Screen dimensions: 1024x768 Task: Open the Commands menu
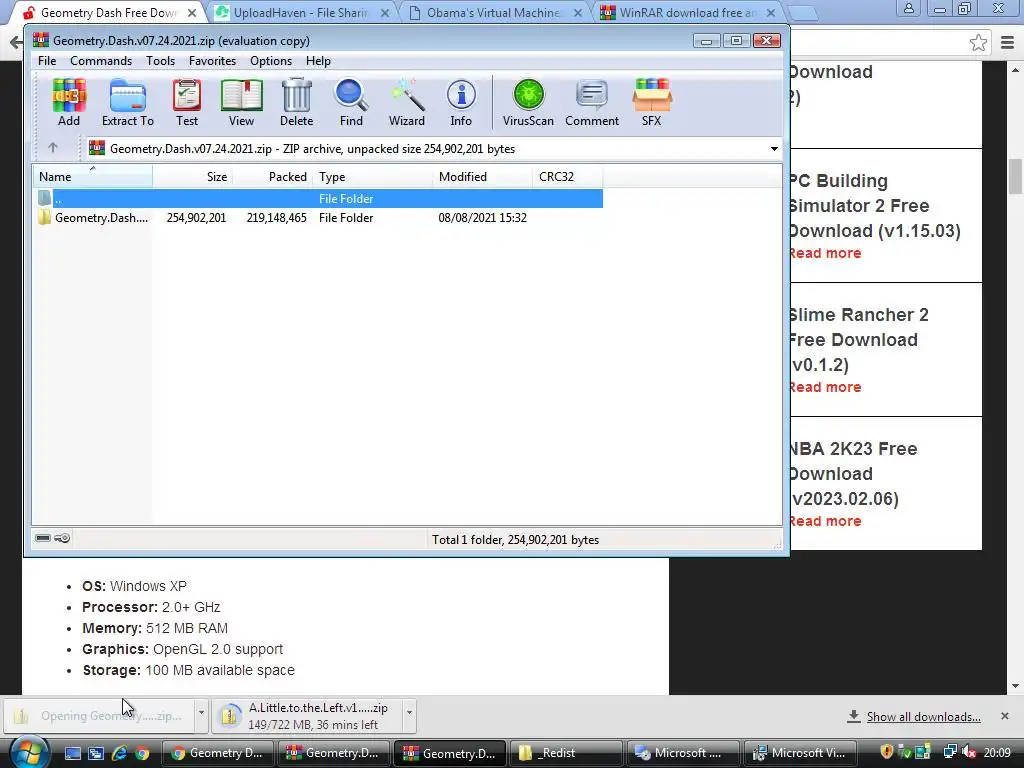coord(101,61)
